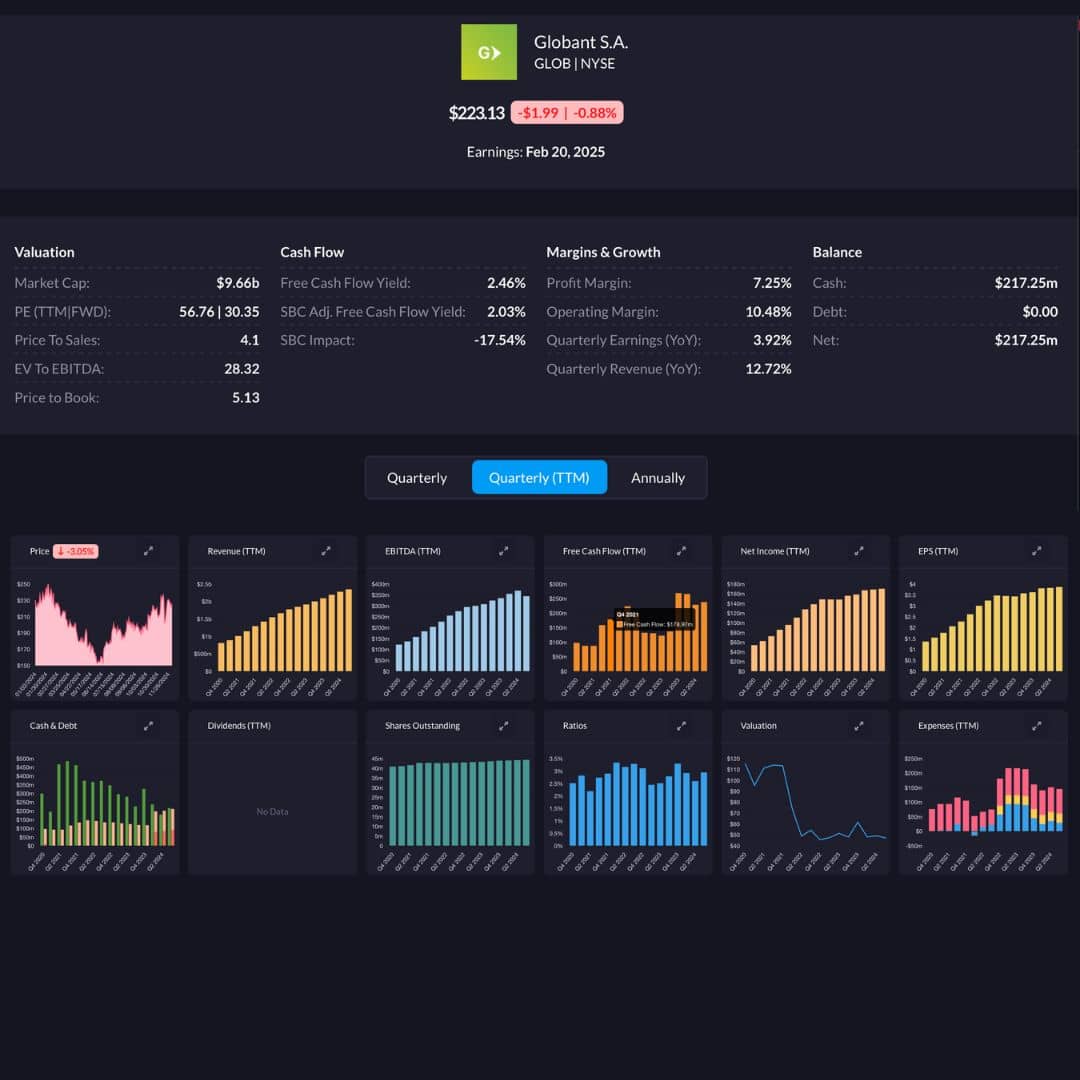Expand the Shares Outstanding chart
The image size is (1080, 1080).
pyautogui.click(x=503, y=726)
